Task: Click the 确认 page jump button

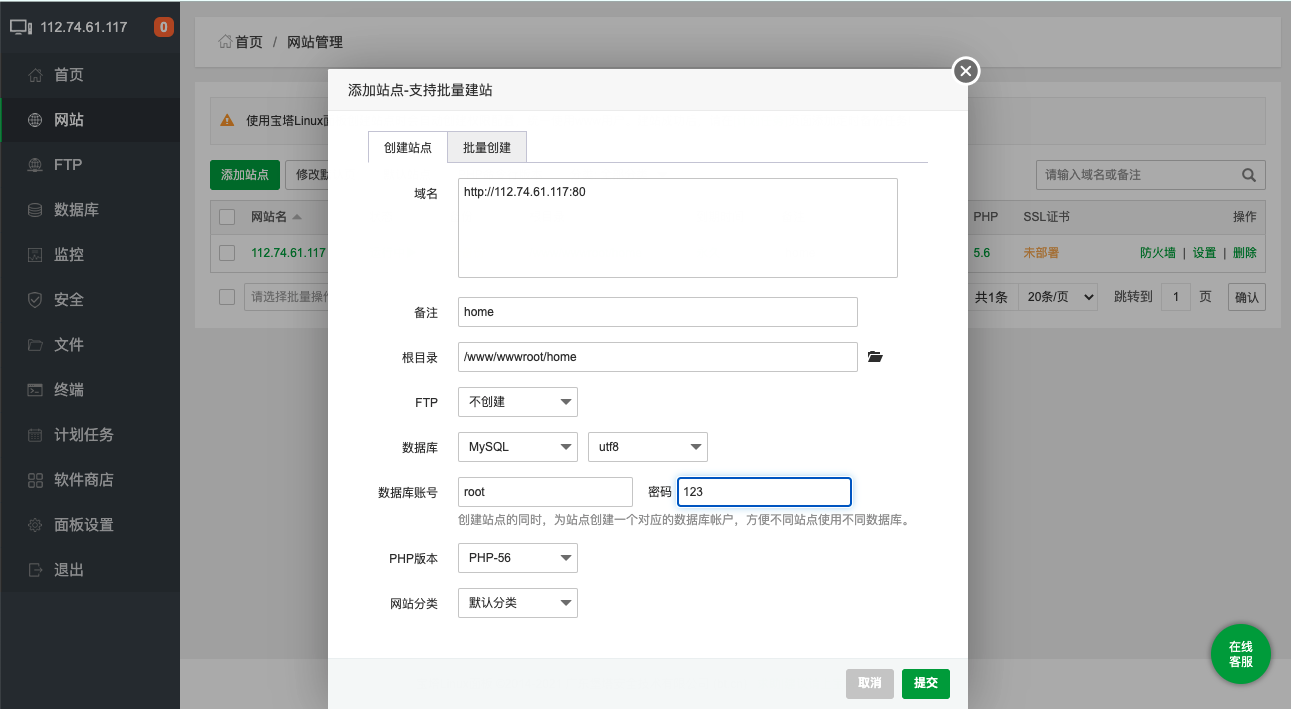Action: 1247,297
